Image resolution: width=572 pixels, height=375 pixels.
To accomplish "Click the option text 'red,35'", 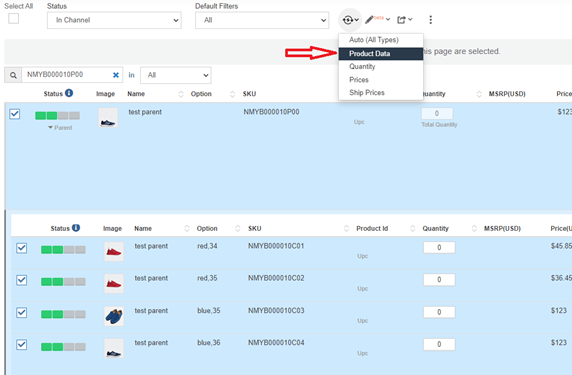I will tap(207, 278).
